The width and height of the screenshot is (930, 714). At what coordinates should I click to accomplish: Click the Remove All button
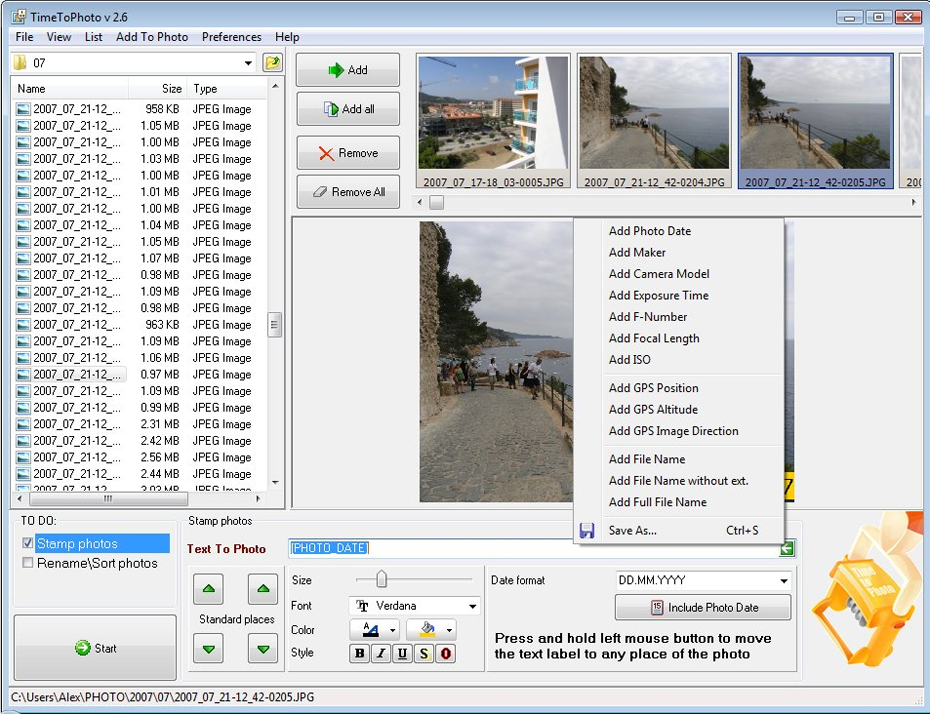(348, 192)
